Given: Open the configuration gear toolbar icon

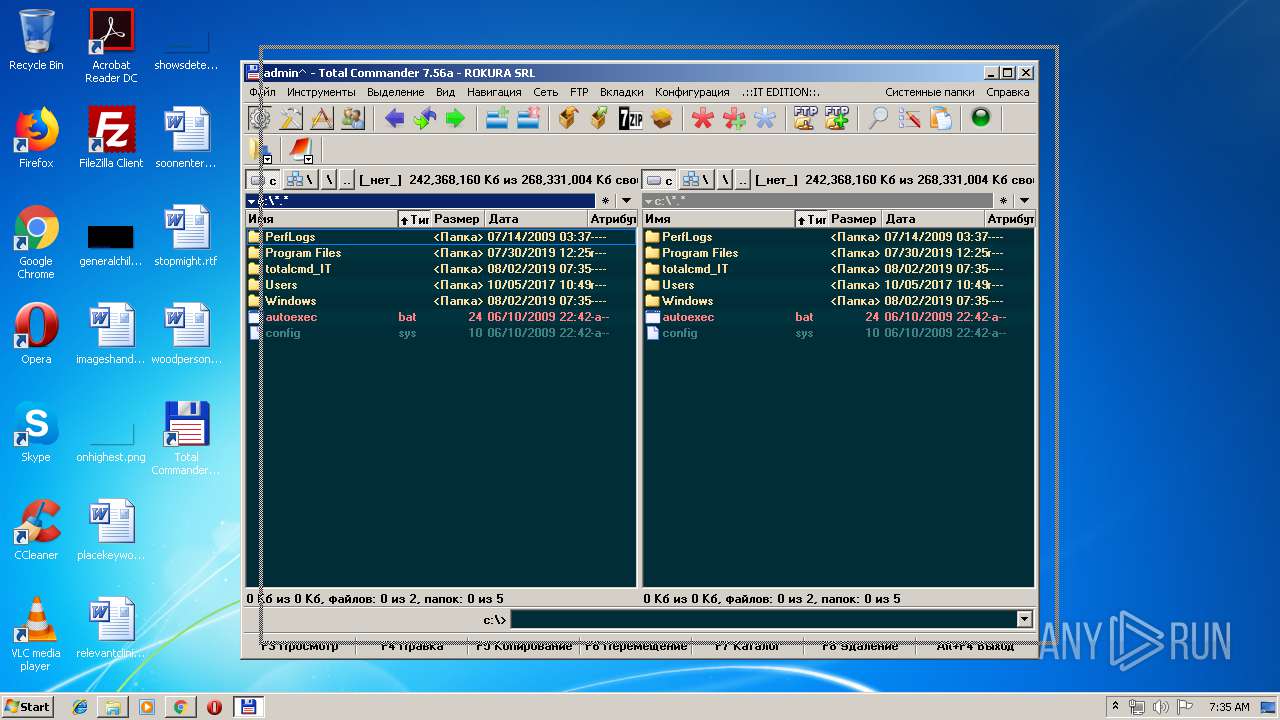Looking at the screenshot, I should pyautogui.click(x=260, y=118).
